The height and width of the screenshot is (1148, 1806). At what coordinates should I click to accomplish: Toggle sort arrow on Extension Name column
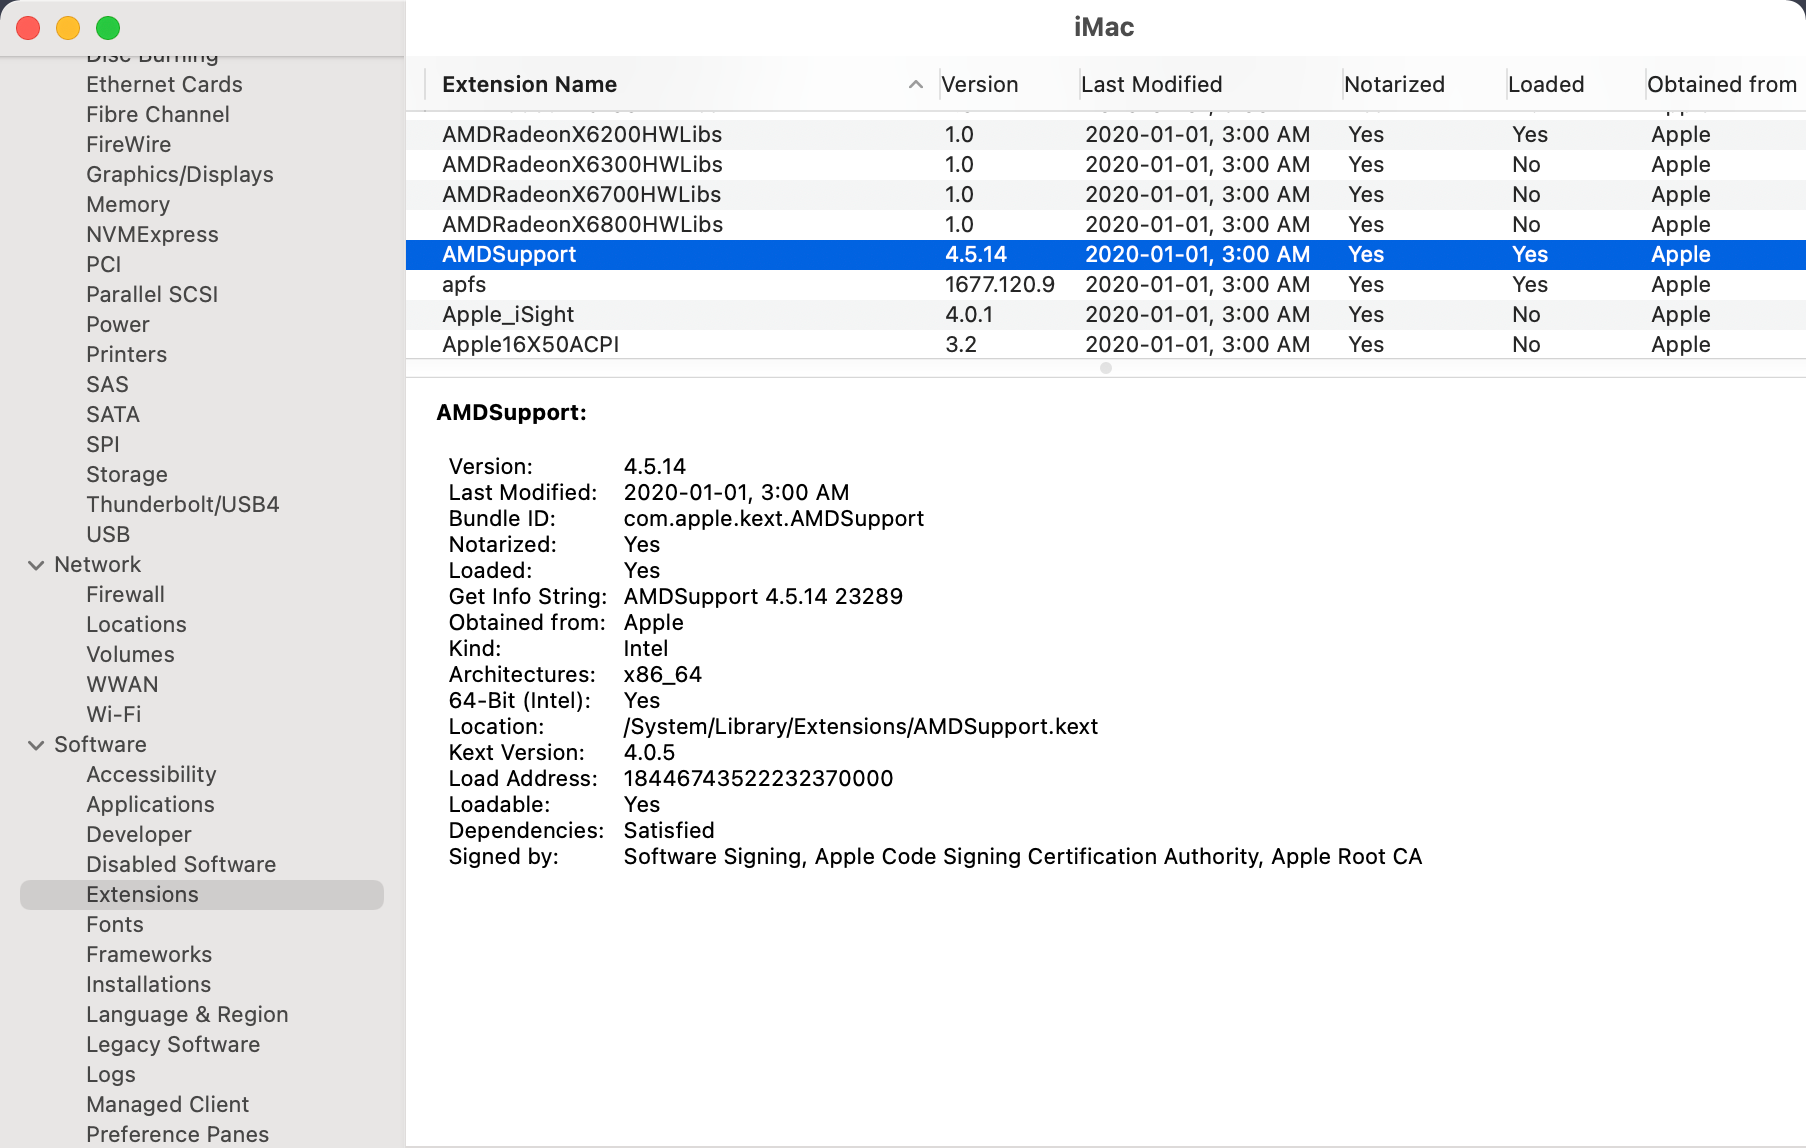pyautogui.click(x=915, y=85)
